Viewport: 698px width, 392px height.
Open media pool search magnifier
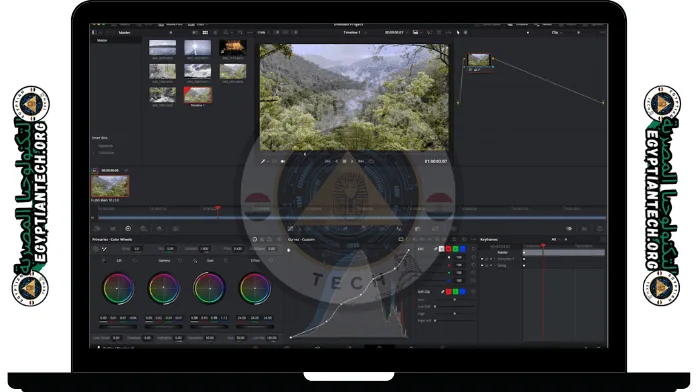226,32
